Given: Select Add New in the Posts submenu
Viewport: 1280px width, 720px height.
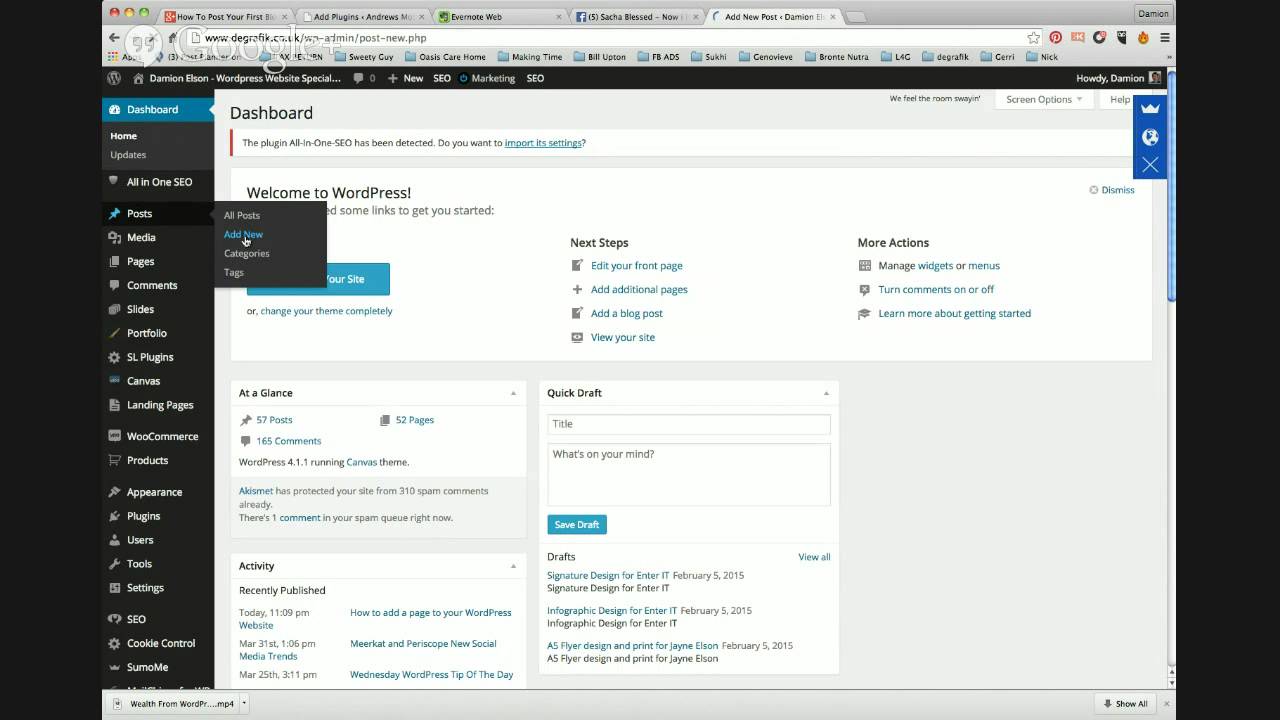Looking at the screenshot, I should pos(243,235).
